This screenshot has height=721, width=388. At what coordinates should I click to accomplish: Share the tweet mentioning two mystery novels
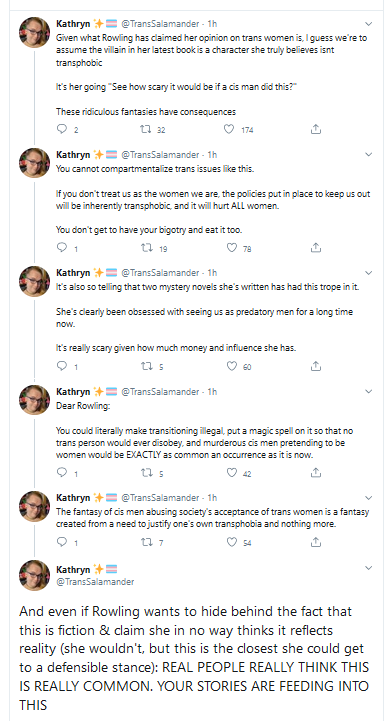pyautogui.click(x=315, y=366)
